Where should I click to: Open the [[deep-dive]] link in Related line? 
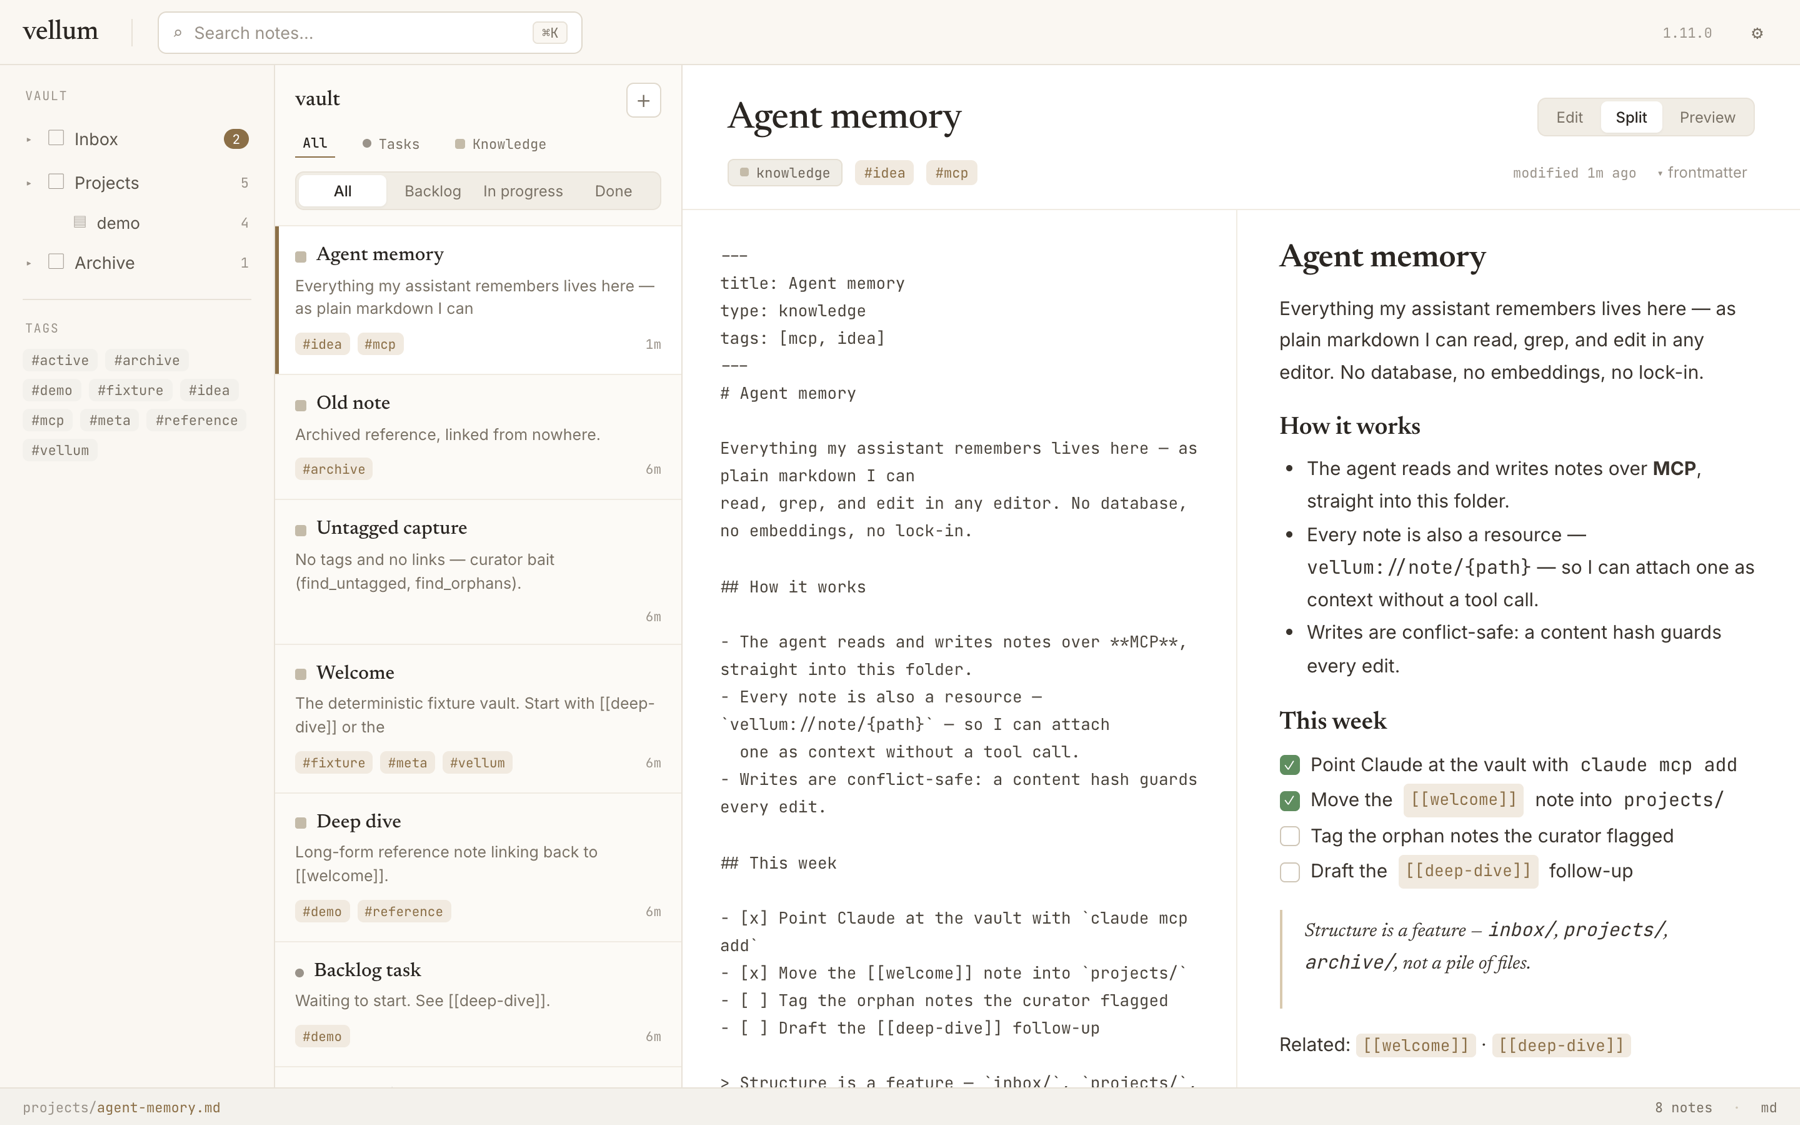(x=1561, y=1045)
